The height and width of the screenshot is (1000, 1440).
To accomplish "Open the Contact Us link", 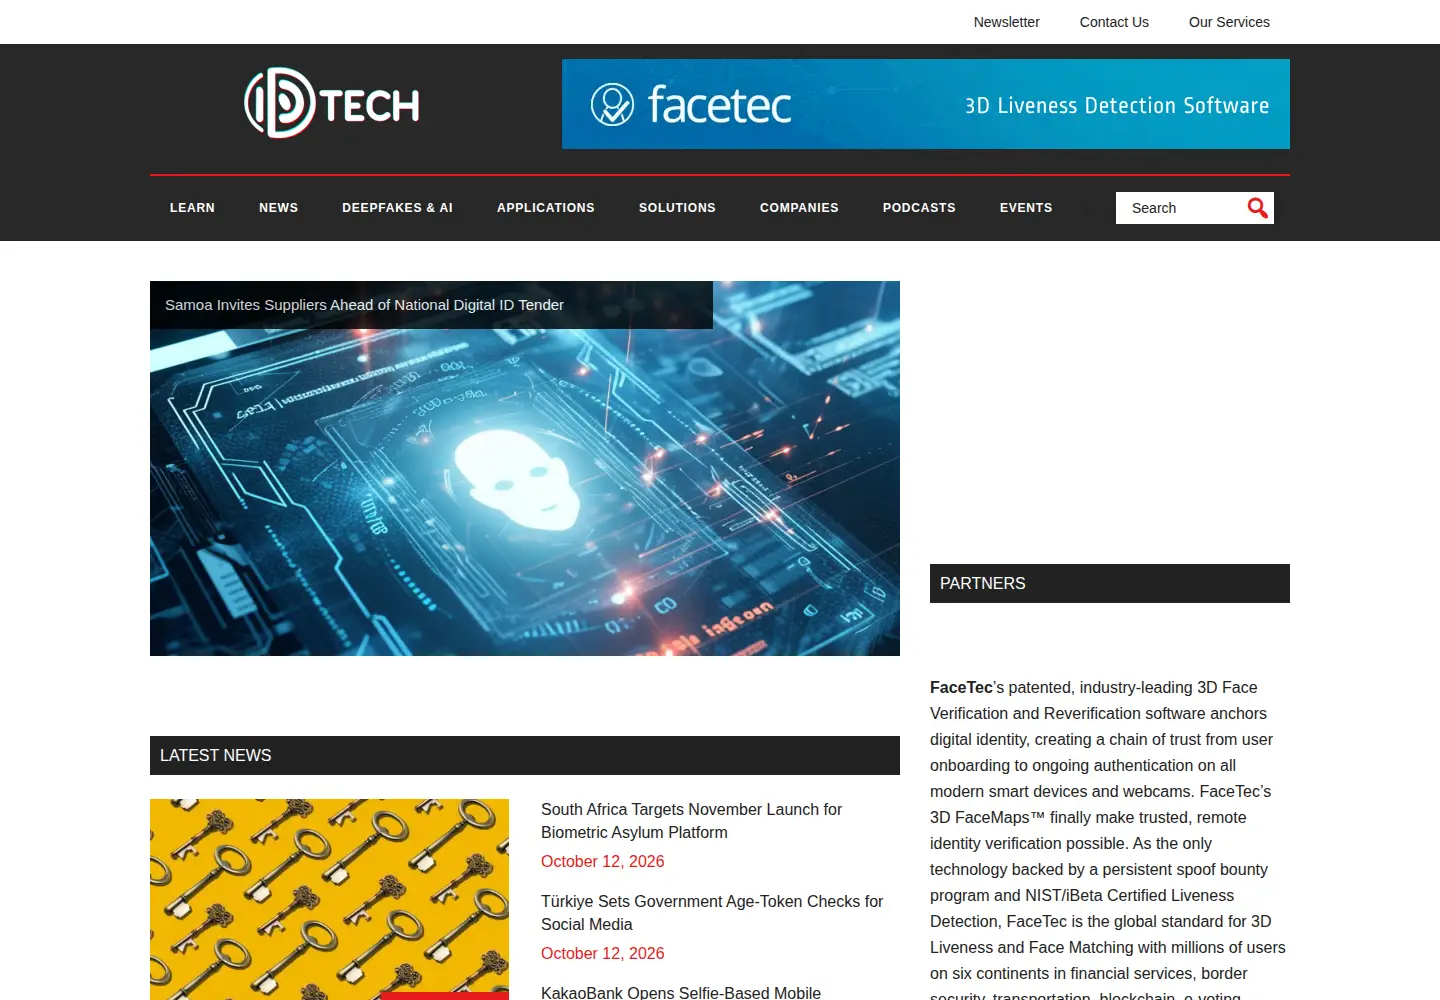I will [x=1114, y=22].
